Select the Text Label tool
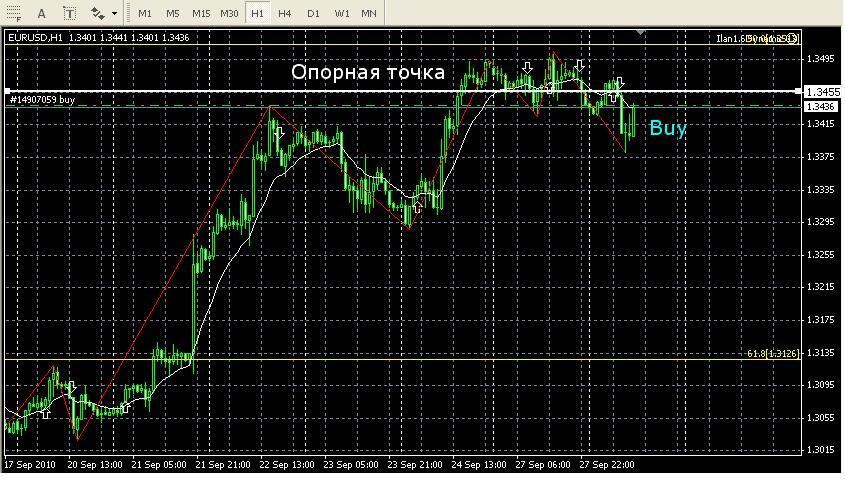The width and height of the screenshot is (845, 485). point(69,13)
